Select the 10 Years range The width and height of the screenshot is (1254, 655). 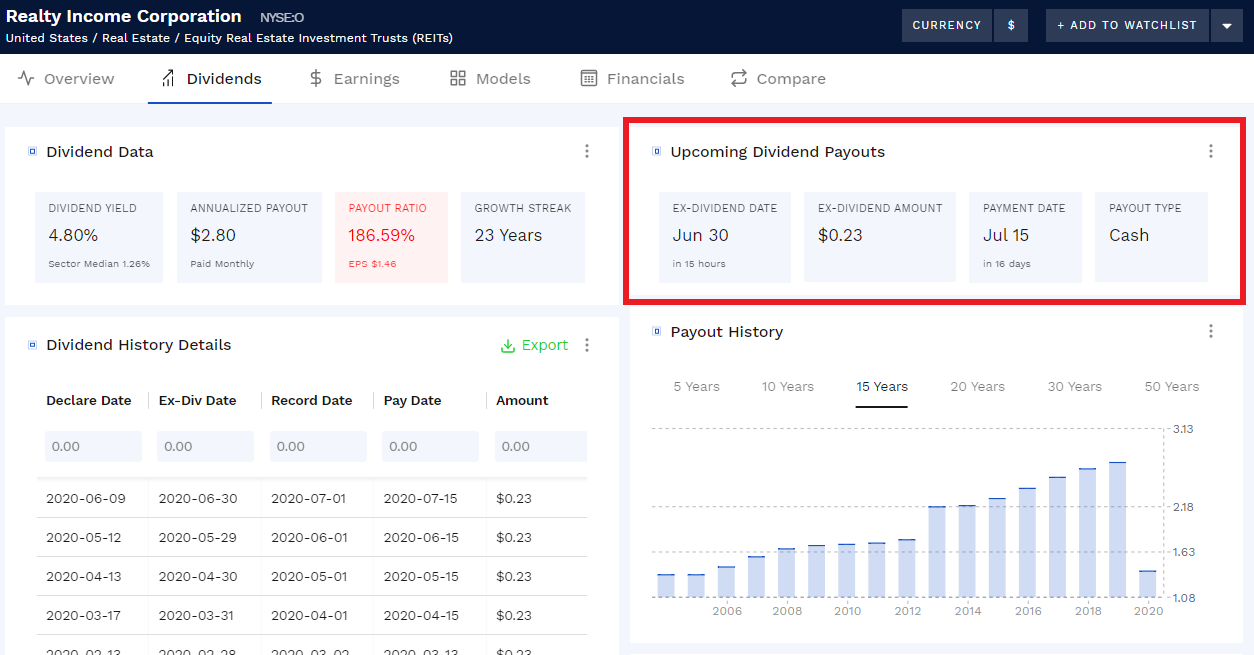click(788, 387)
